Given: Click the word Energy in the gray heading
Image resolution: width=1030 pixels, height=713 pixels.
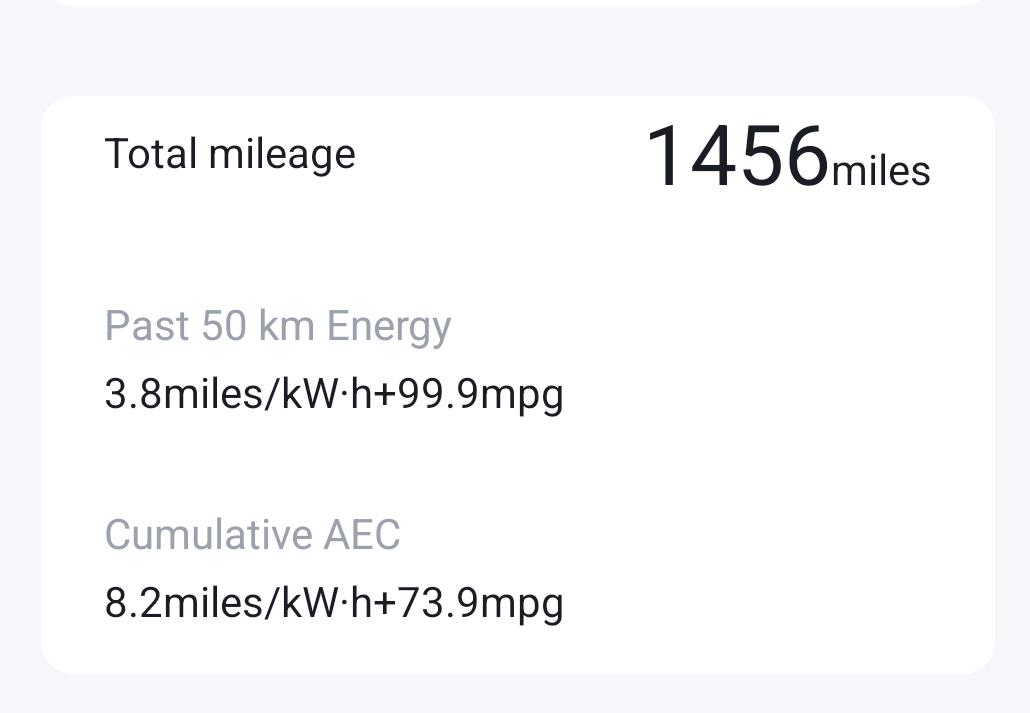Looking at the screenshot, I should tap(389, 327).
